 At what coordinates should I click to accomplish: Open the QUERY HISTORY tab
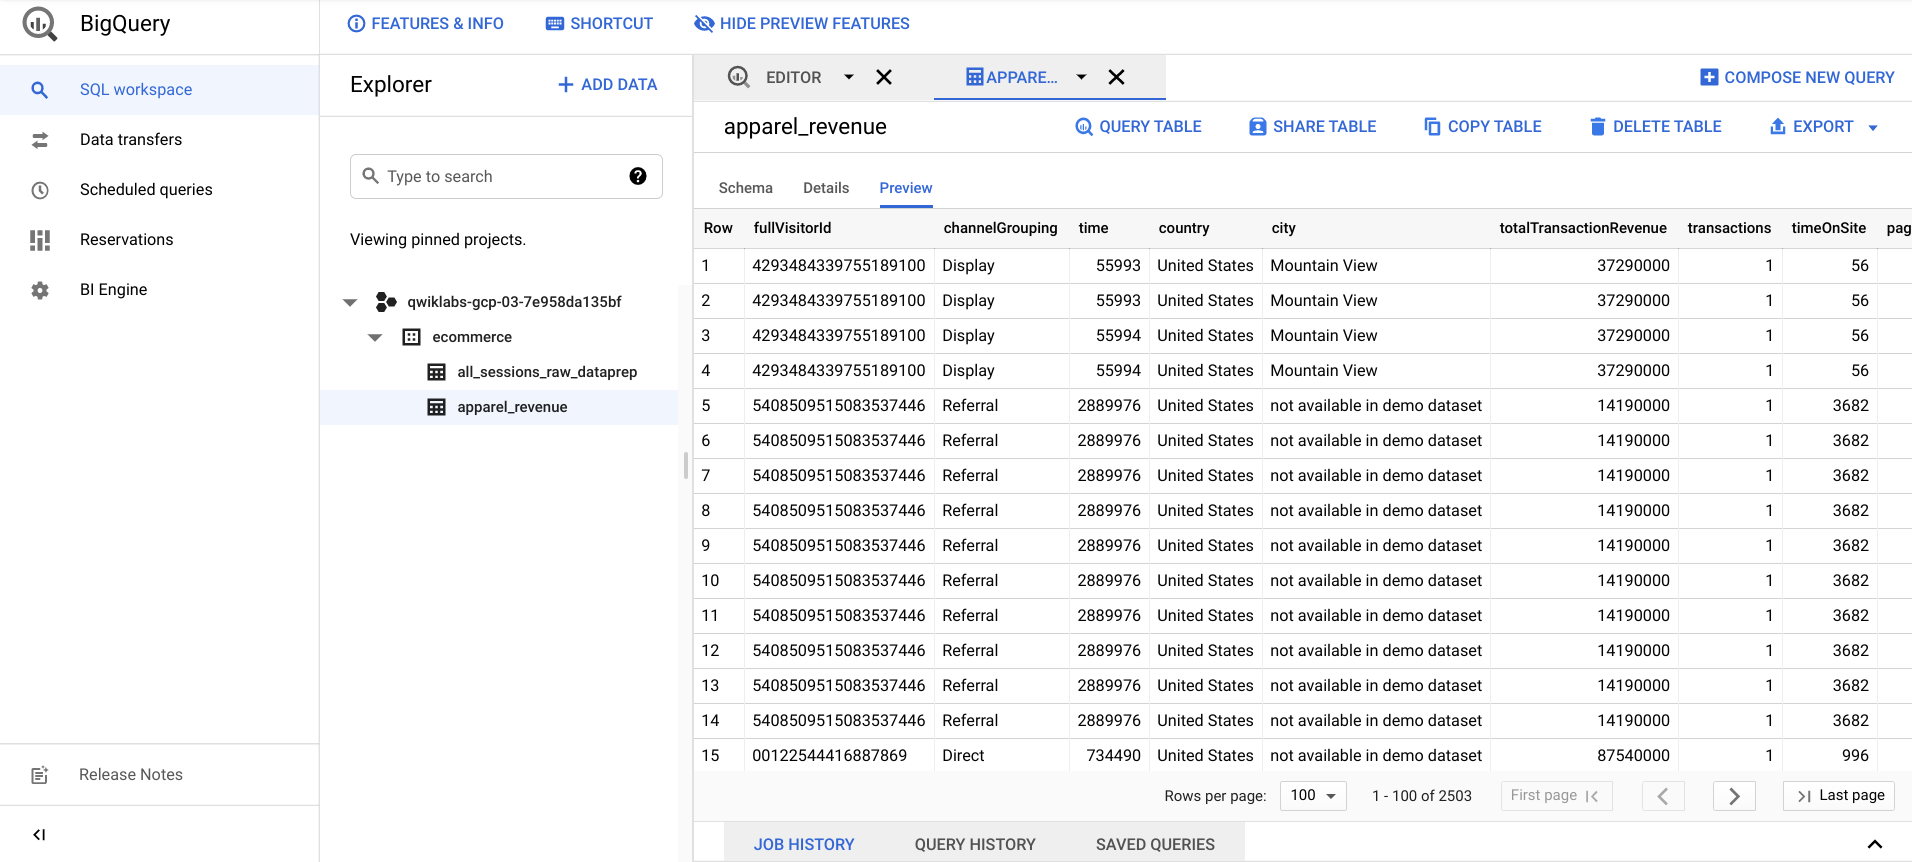[975, 844]
